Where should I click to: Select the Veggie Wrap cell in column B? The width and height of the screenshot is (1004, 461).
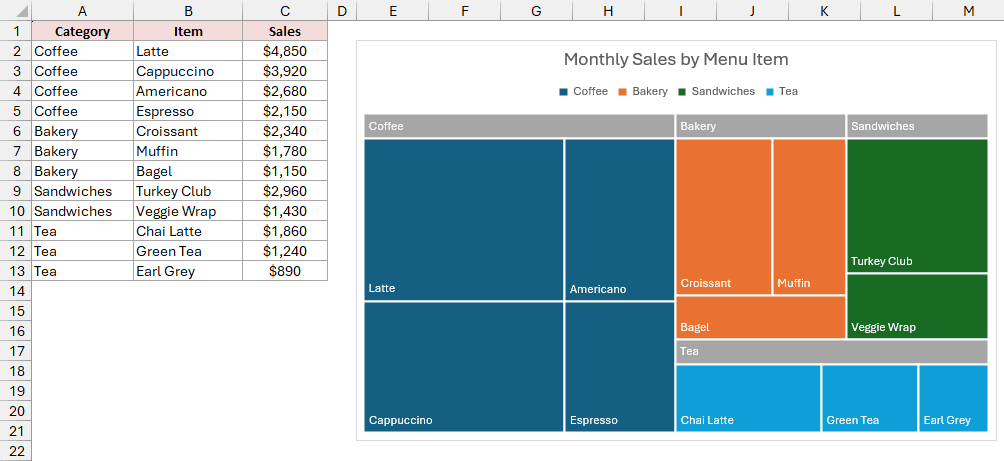(188, 211)
